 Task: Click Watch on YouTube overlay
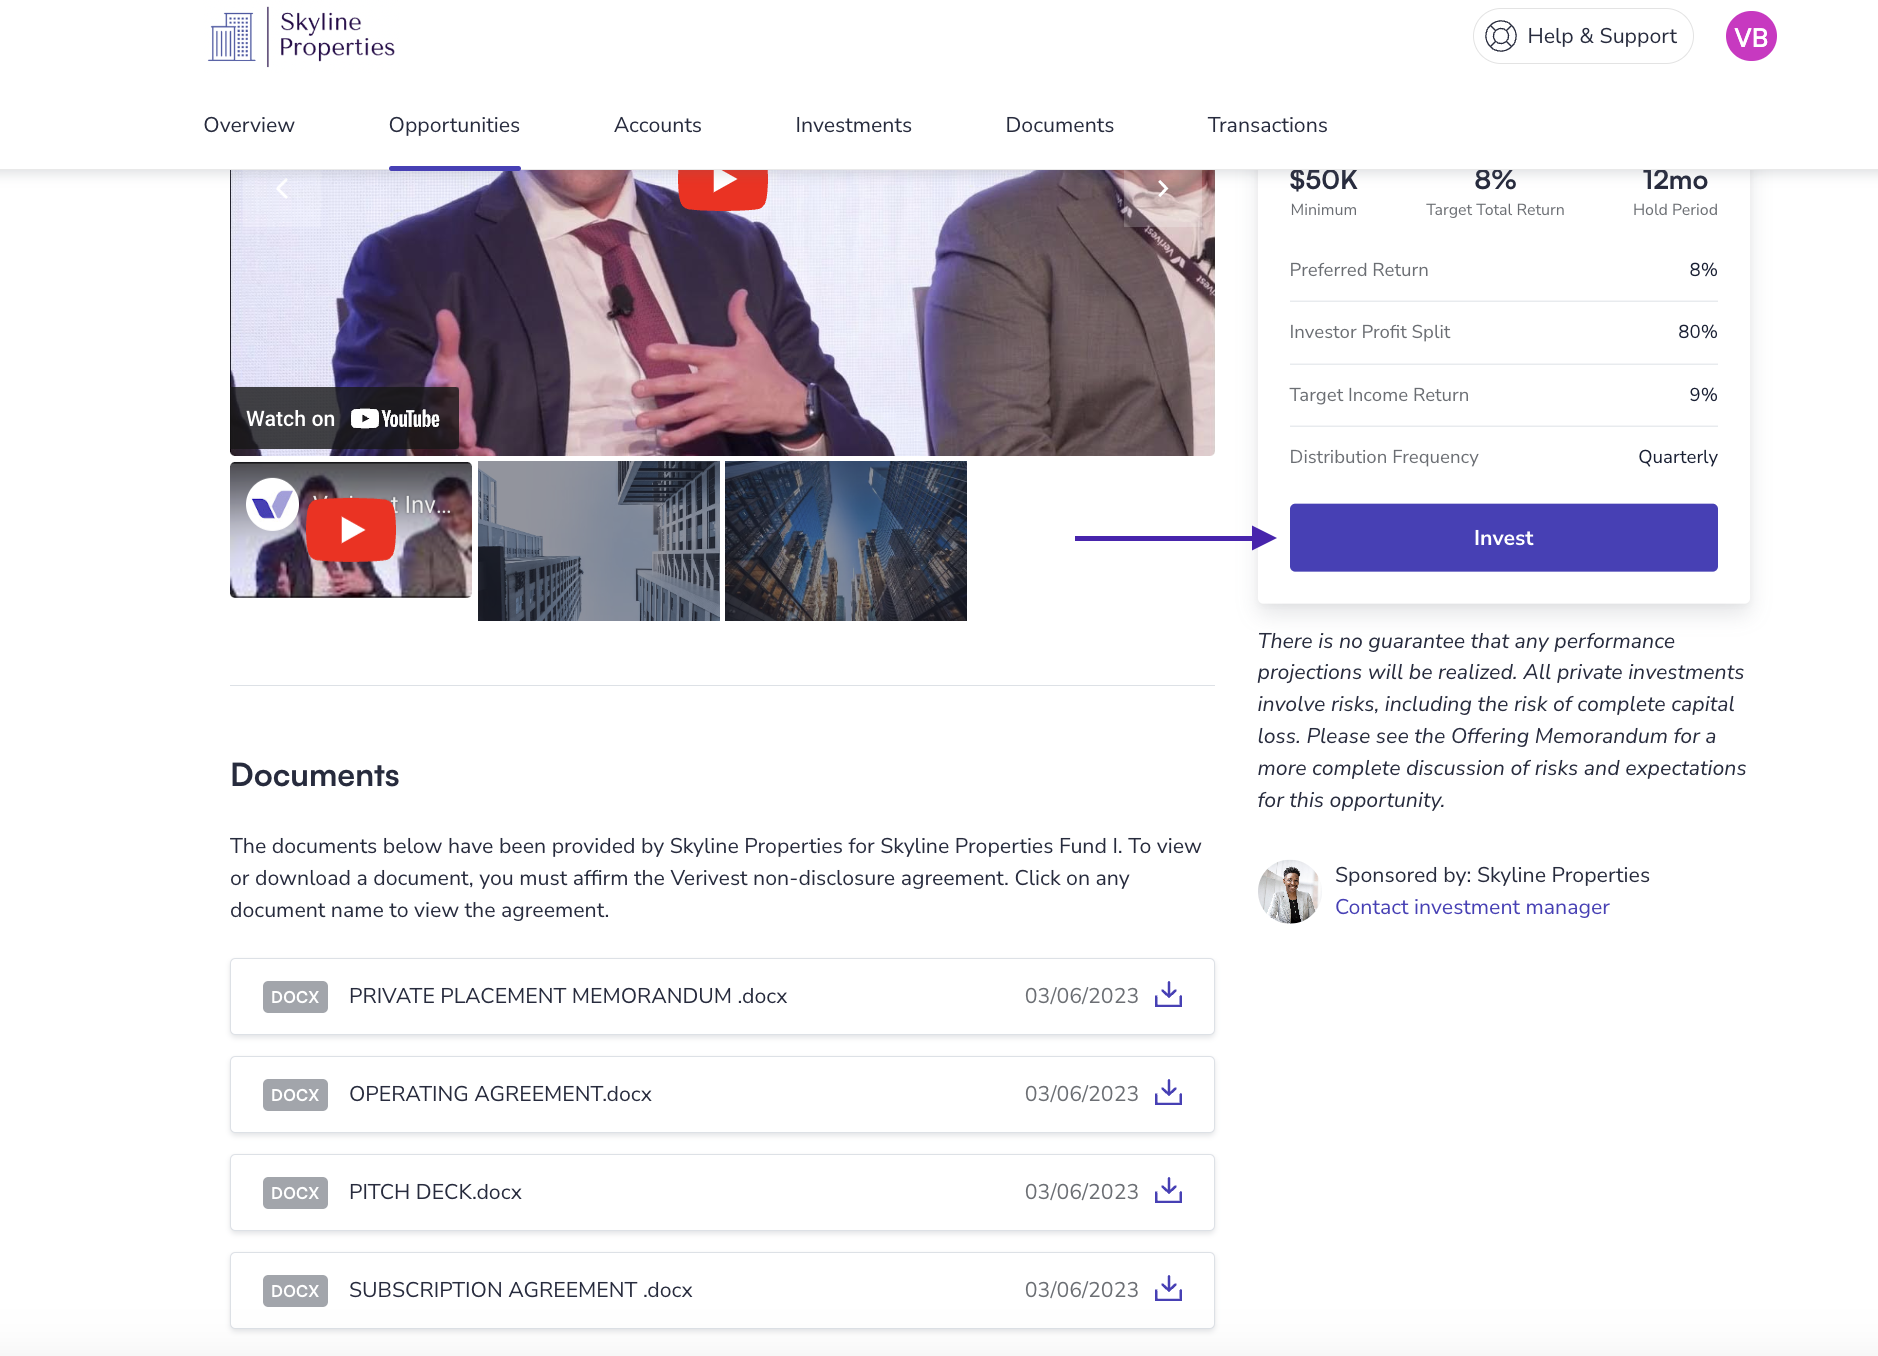pyautogui.click(x=344, y=419)
